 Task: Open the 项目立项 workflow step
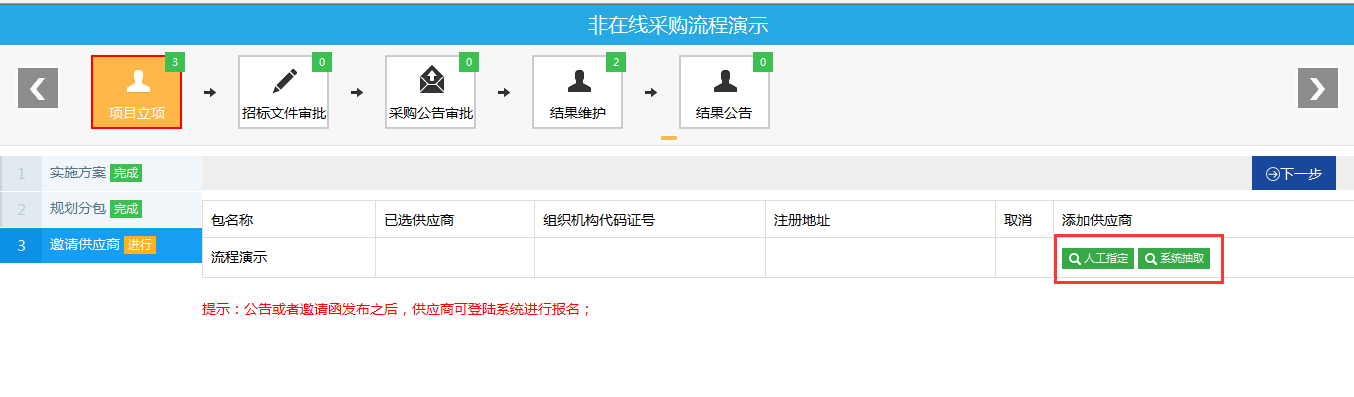pos(137,92)
